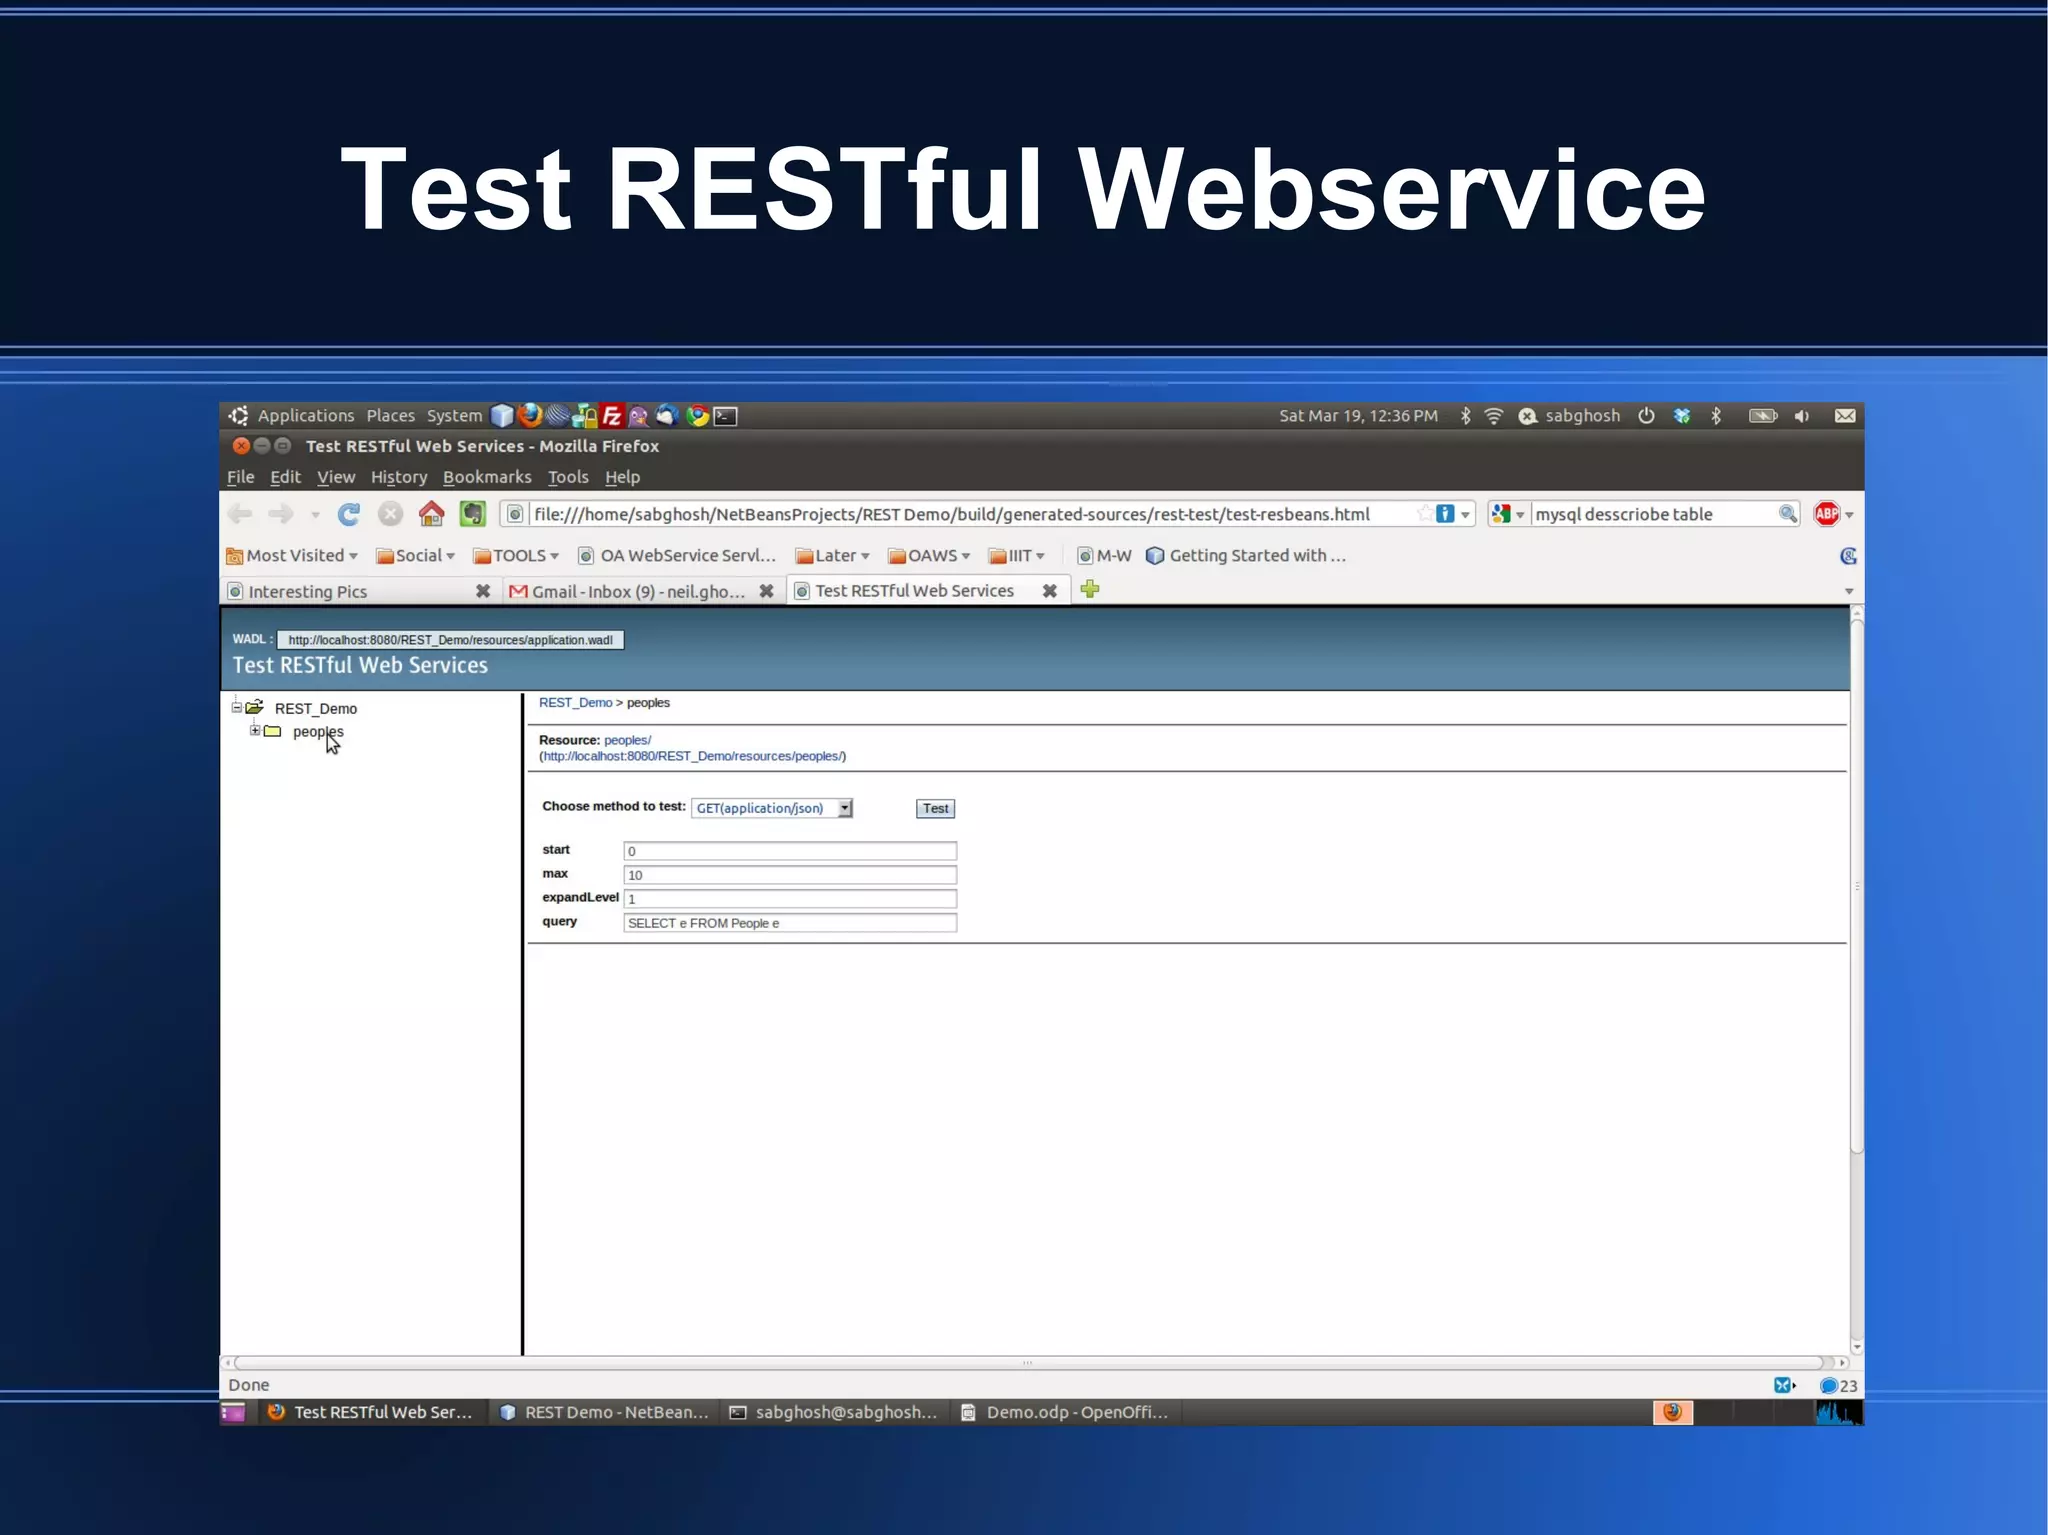Click FileZilla icon in top panel
Viewport: 2048px width, 1535px height.
point(611,416)
